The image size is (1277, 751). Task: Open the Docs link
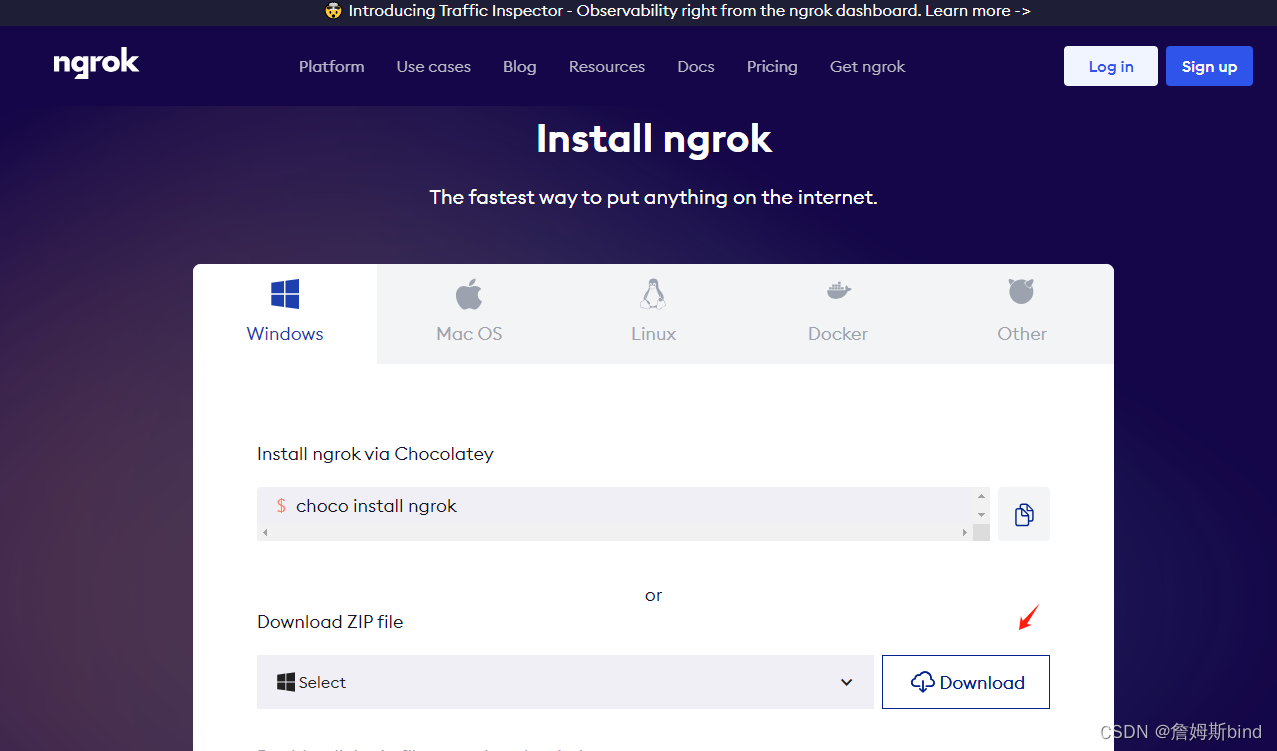pyautogui.click(x=695, y=67)
